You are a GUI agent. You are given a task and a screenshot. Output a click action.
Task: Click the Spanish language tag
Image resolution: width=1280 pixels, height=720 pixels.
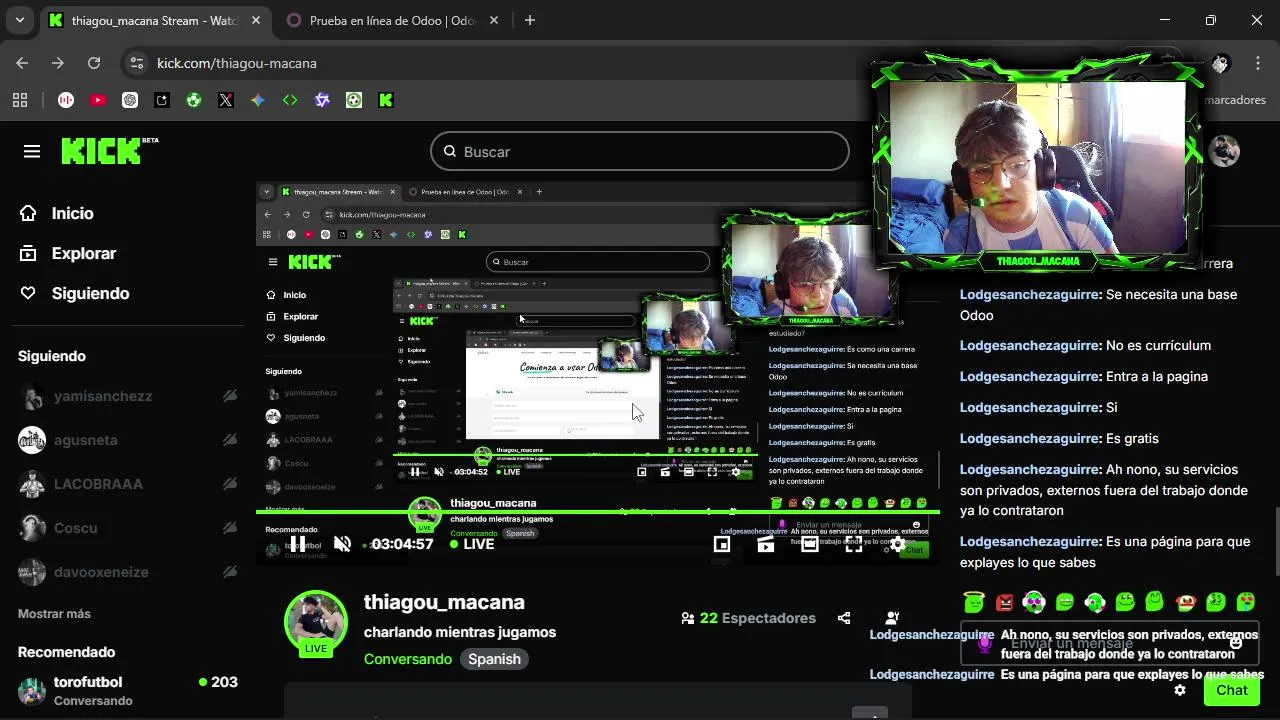[x=494, y=659]
